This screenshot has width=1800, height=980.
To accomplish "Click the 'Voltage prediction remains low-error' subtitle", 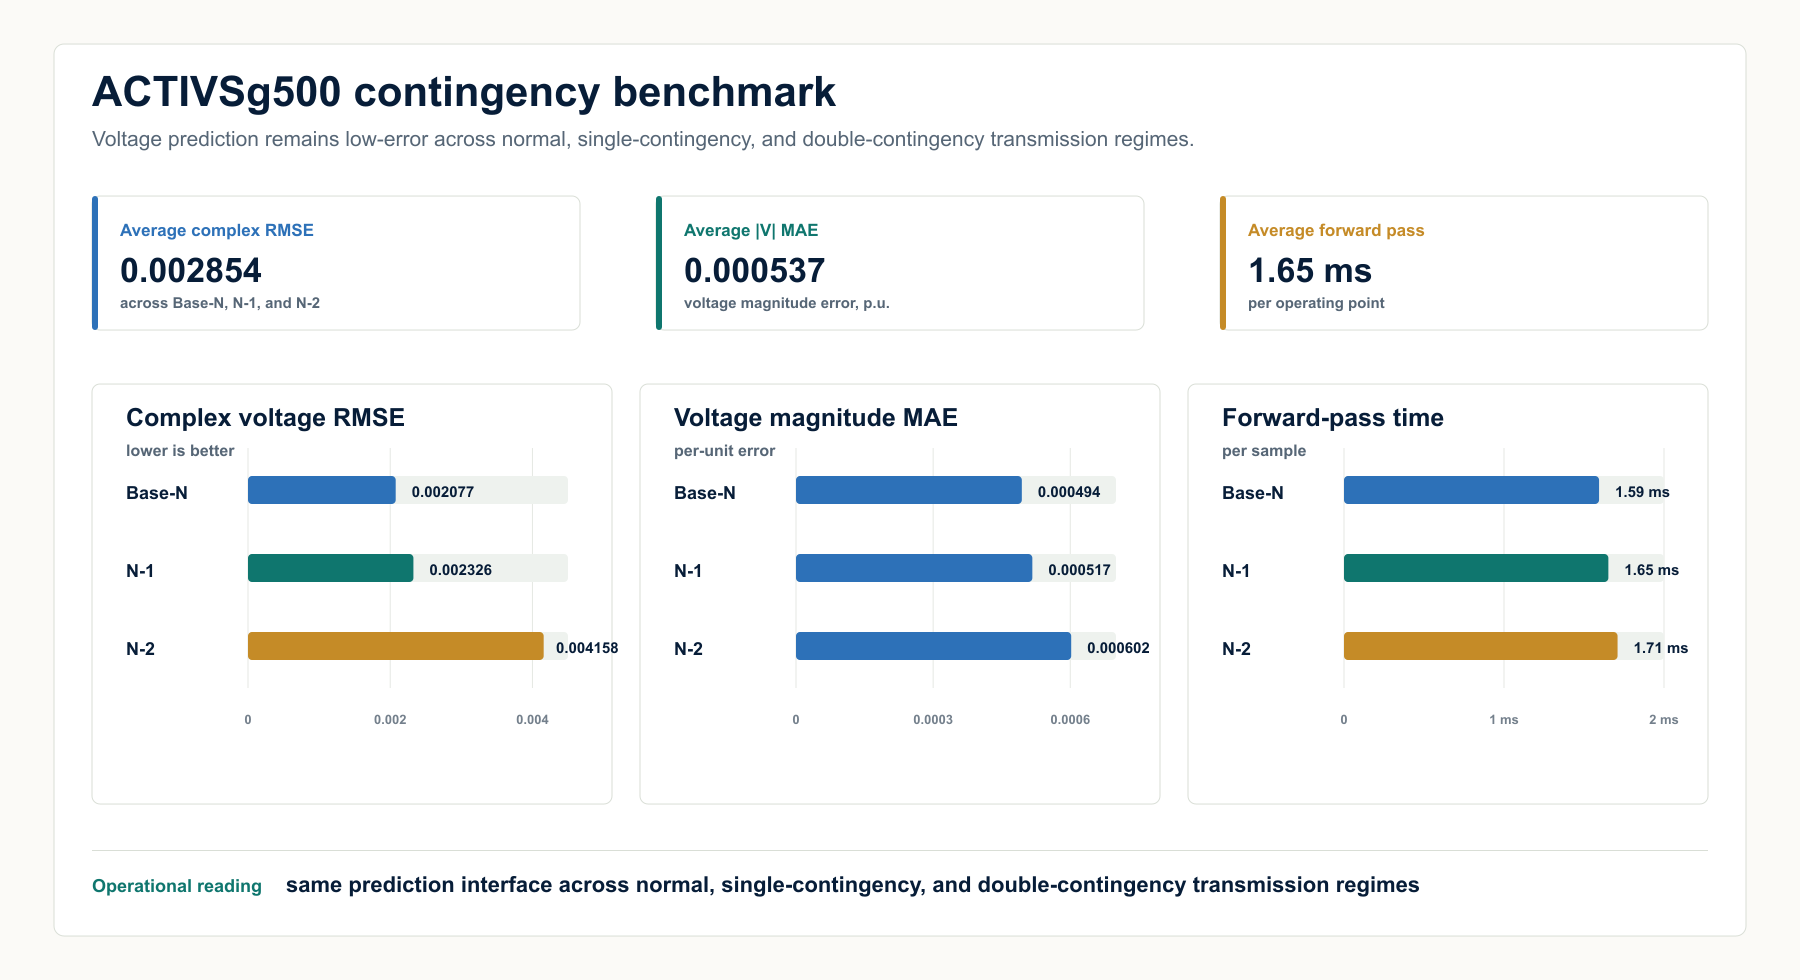I will click(x=643, y=139).
